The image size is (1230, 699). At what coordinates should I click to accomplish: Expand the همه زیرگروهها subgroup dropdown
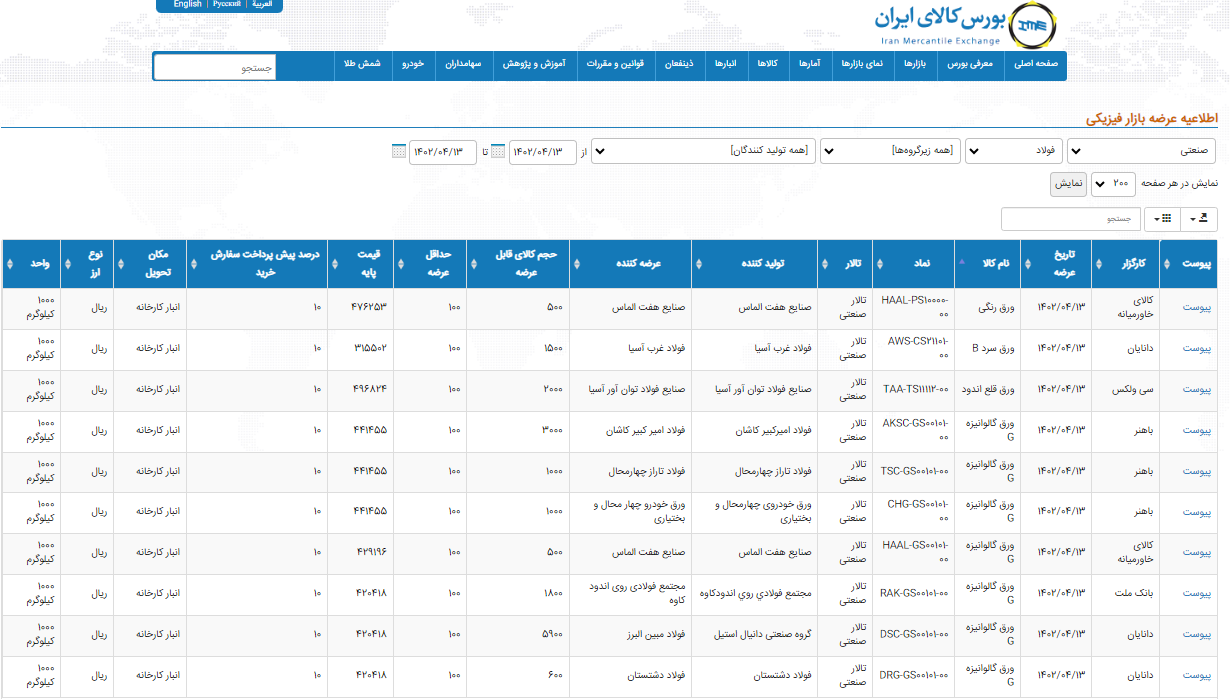pyautogui.click(x=890, y=152)
